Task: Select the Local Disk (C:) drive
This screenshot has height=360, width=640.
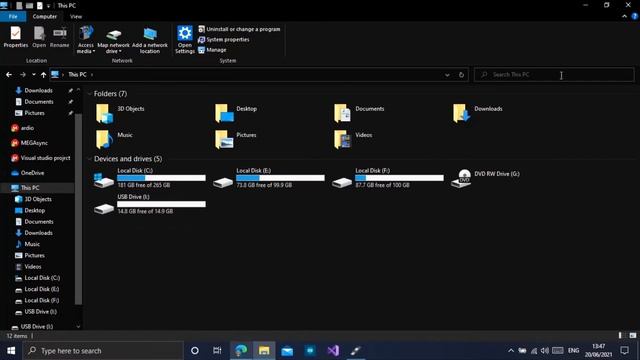Action: coord(149,178)
